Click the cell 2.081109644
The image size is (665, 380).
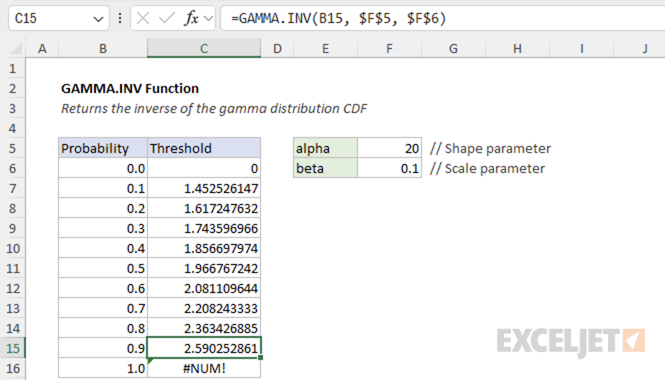click(x=204, y=288)
